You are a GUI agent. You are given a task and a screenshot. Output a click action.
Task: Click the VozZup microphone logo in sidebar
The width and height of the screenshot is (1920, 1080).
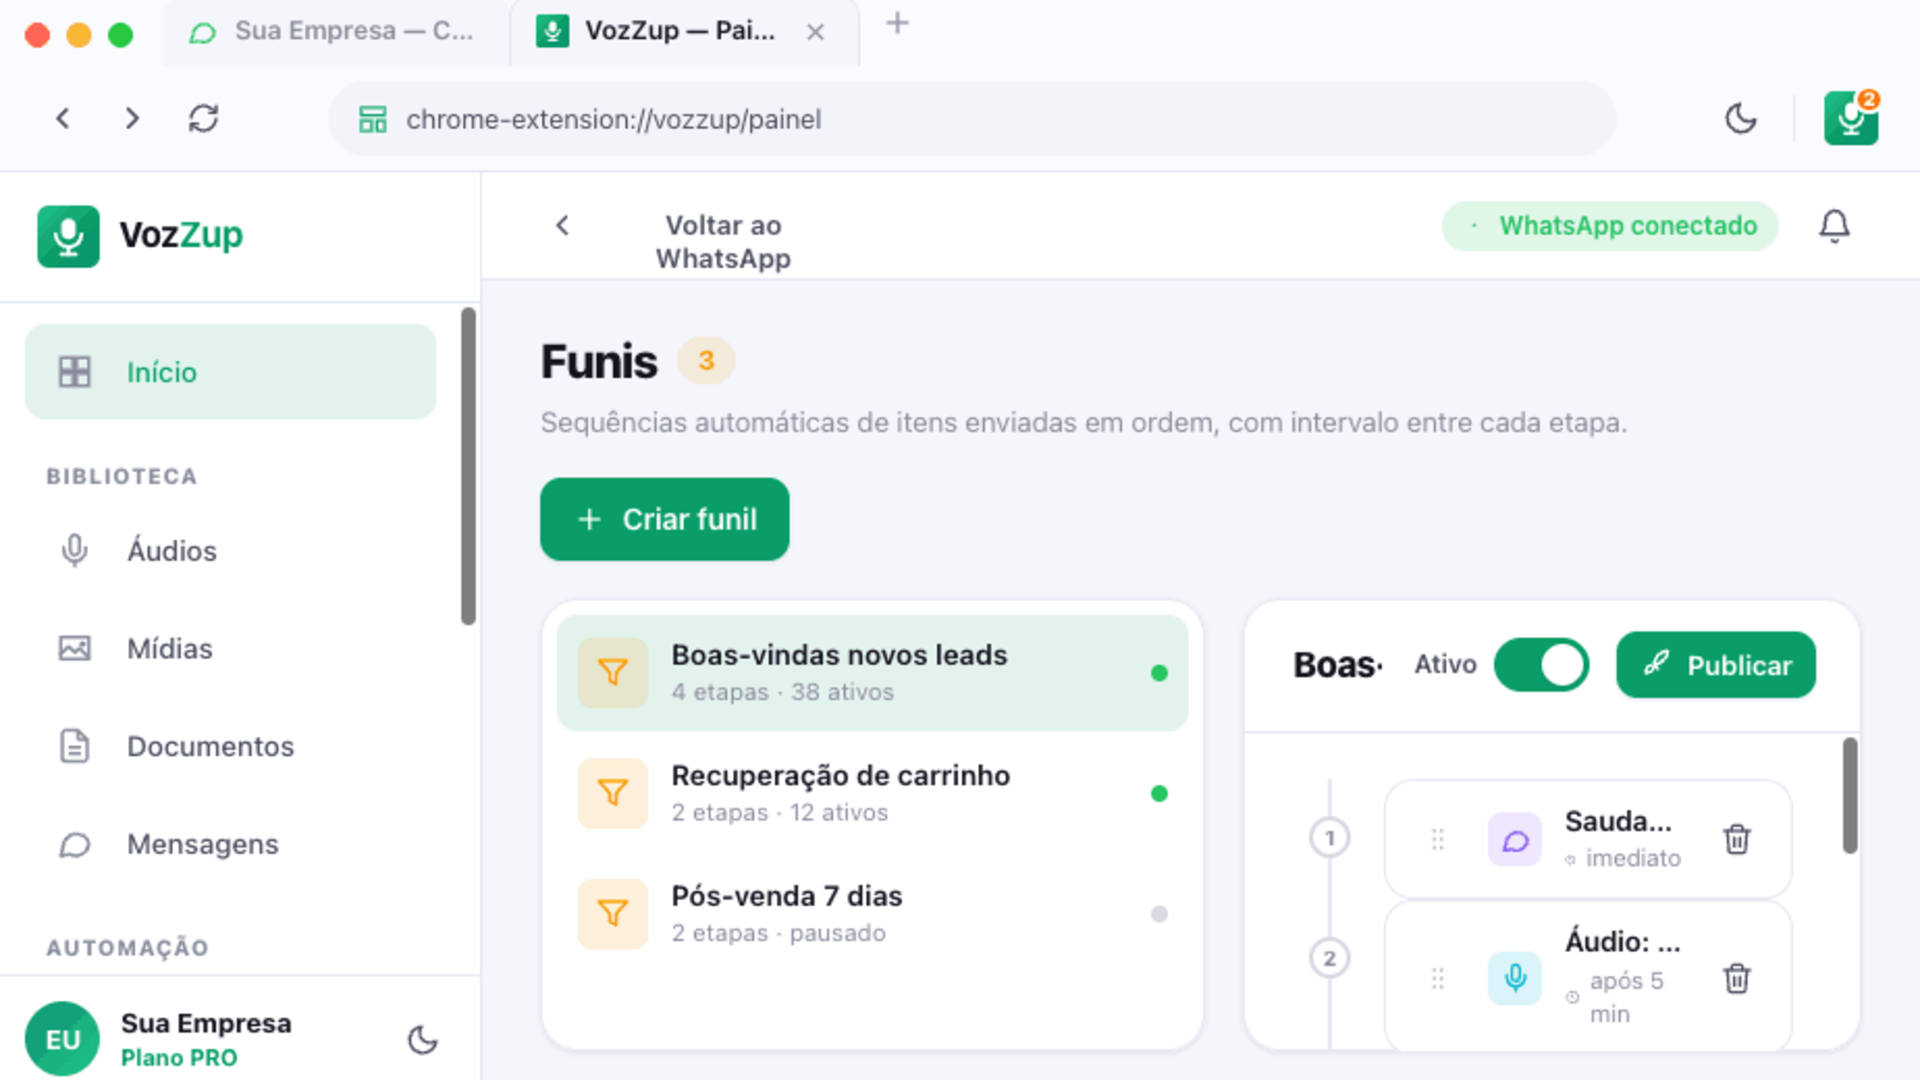click(x=68, y=236)
